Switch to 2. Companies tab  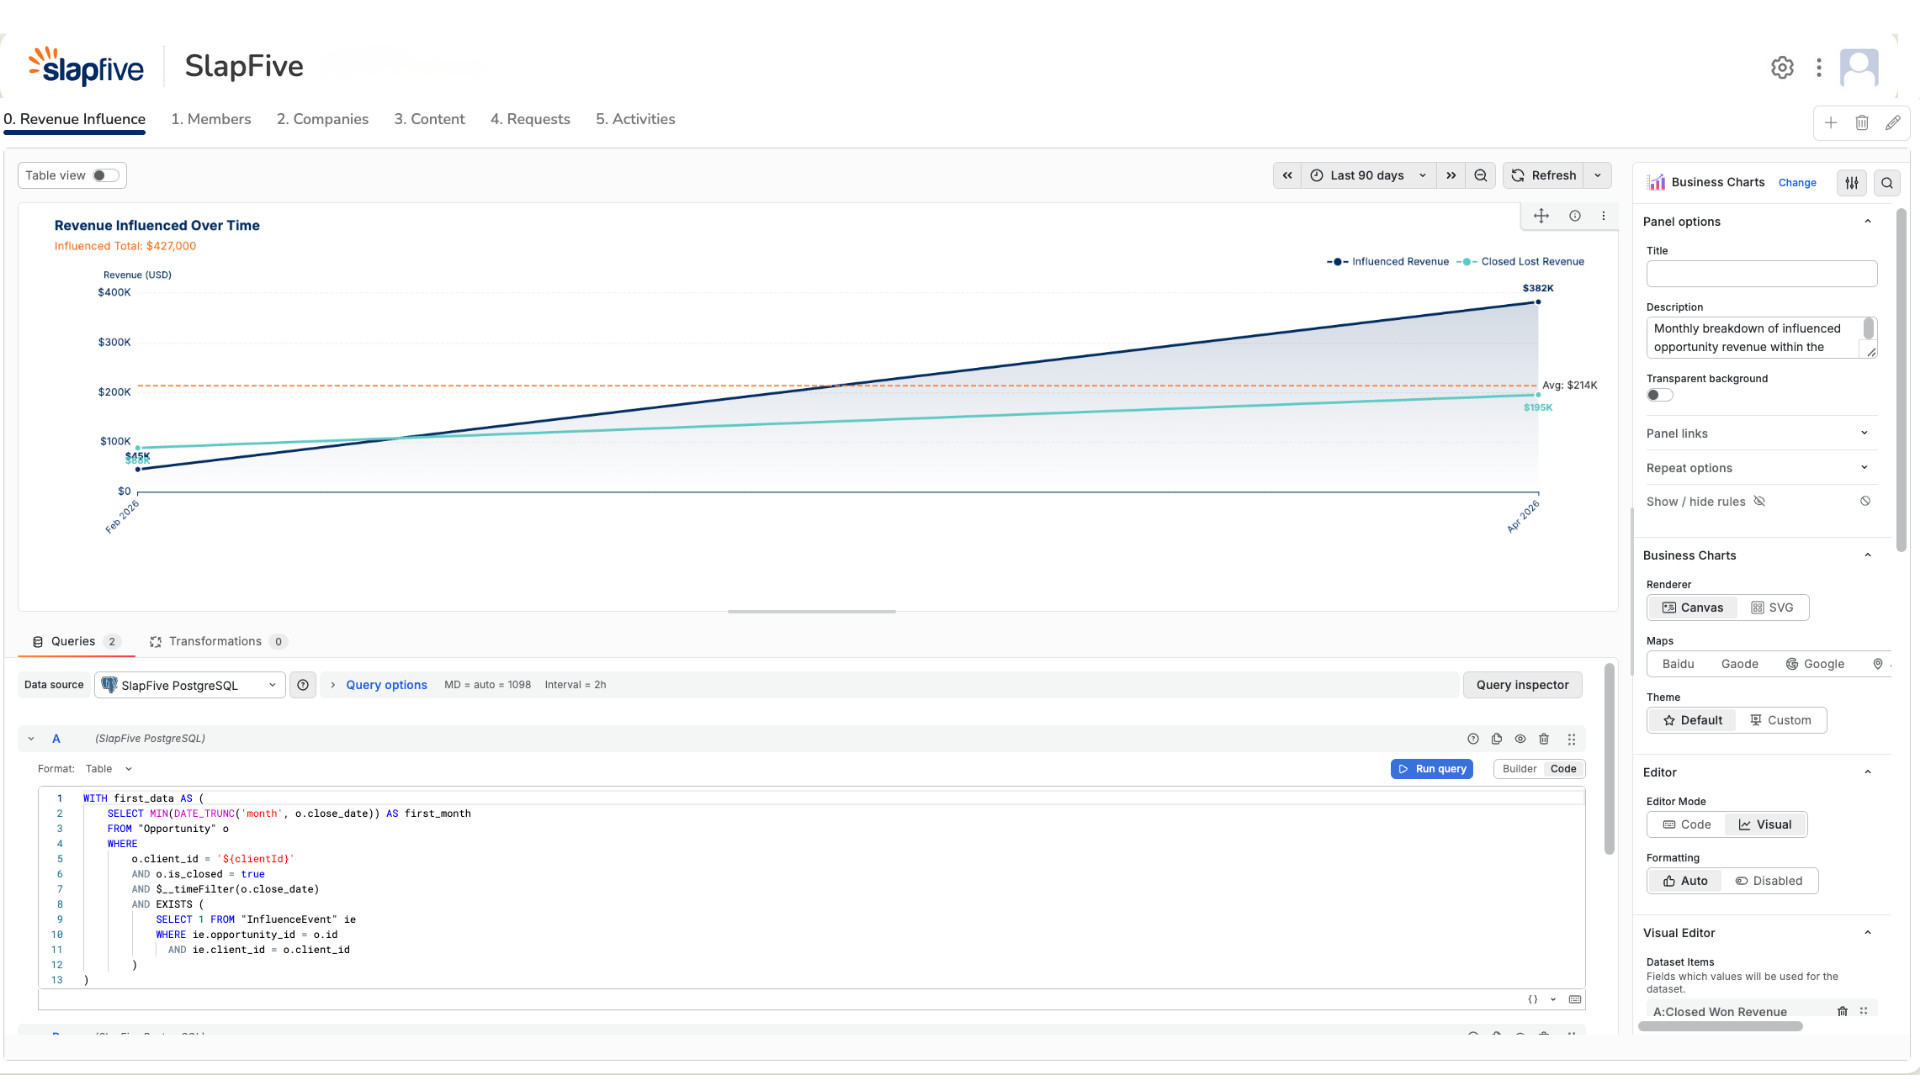[322, 119]
